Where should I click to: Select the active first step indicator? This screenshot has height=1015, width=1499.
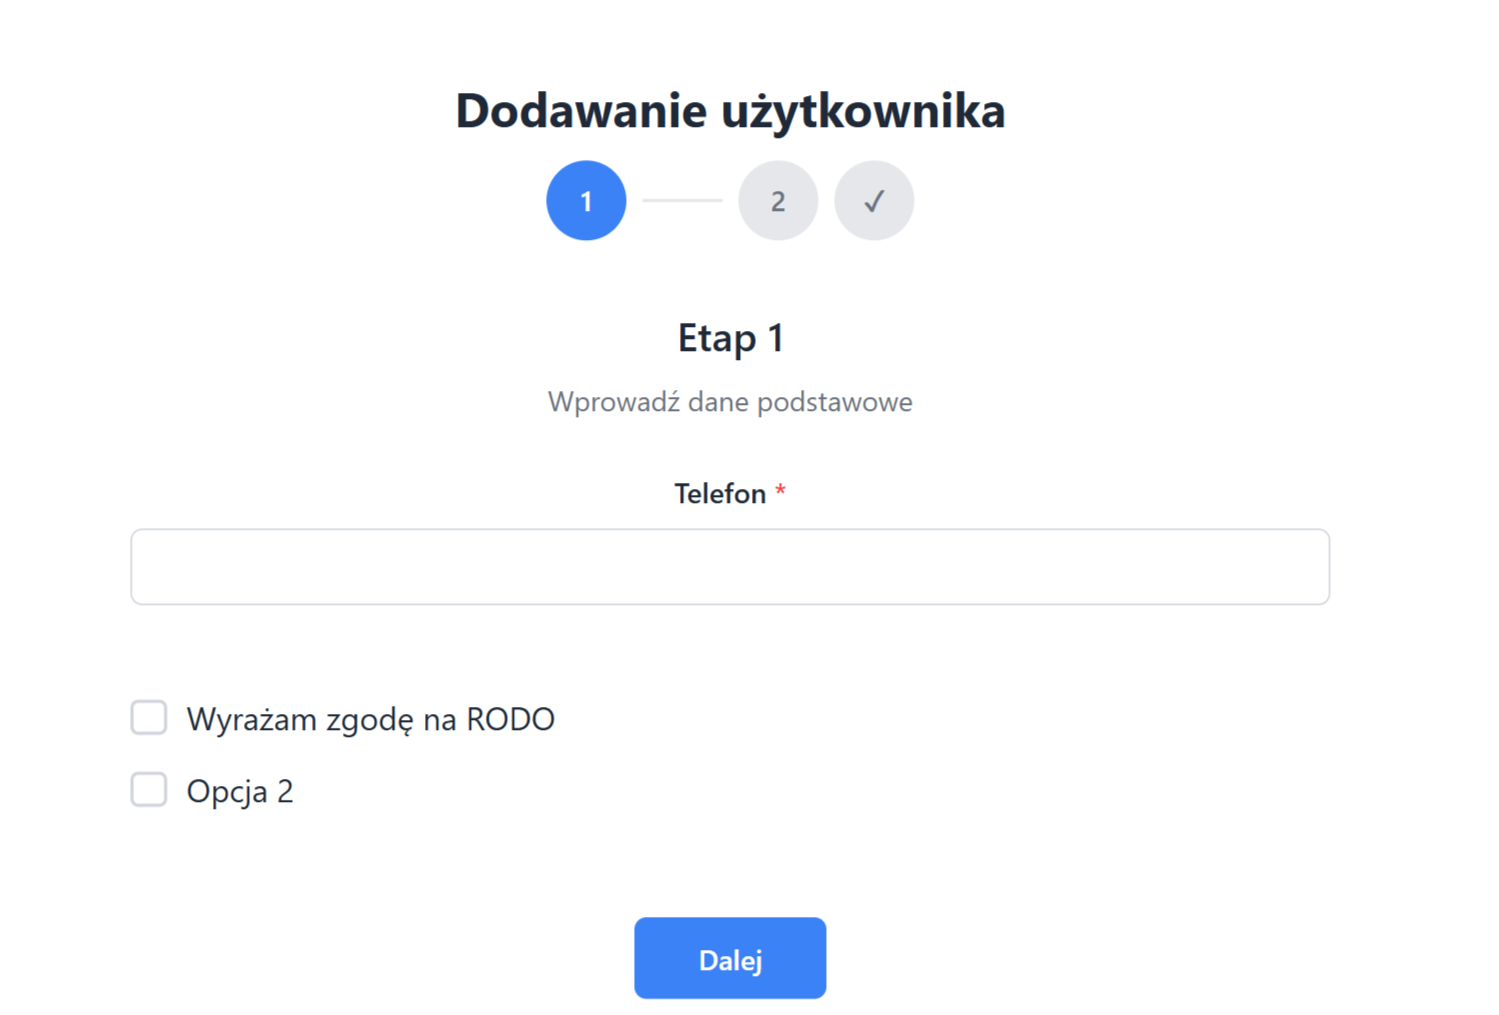[x=586, y=201]
